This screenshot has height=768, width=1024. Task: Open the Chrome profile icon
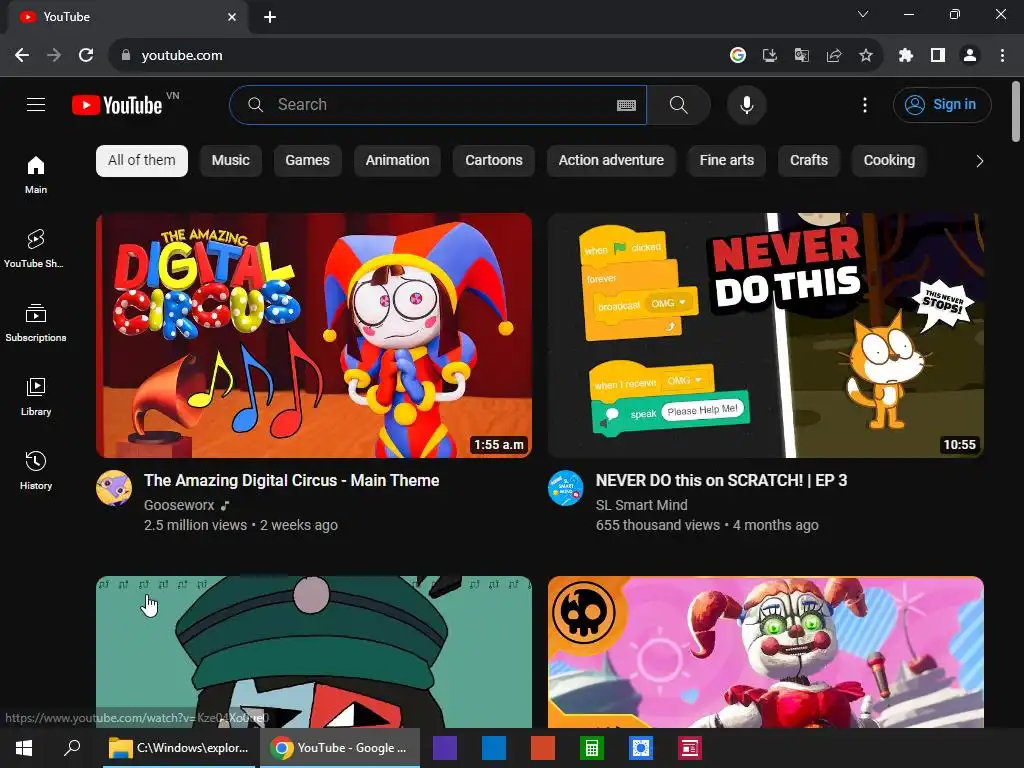[970, 56]
